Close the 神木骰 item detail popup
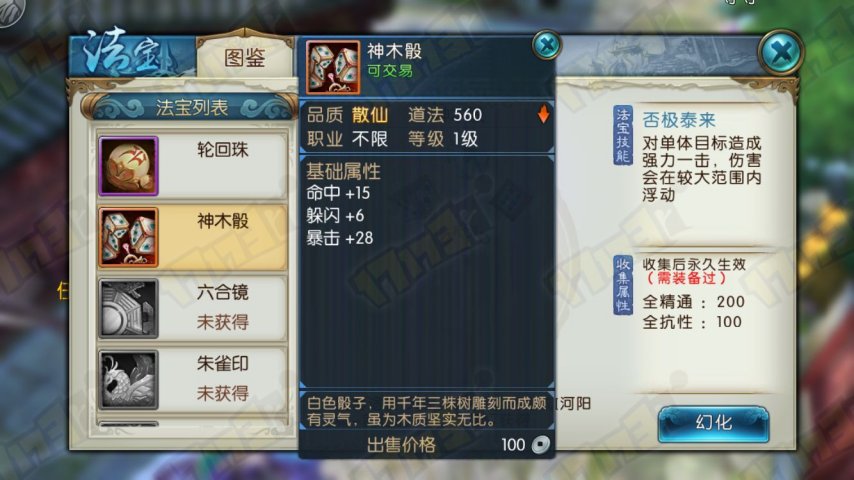 point(546,44)
